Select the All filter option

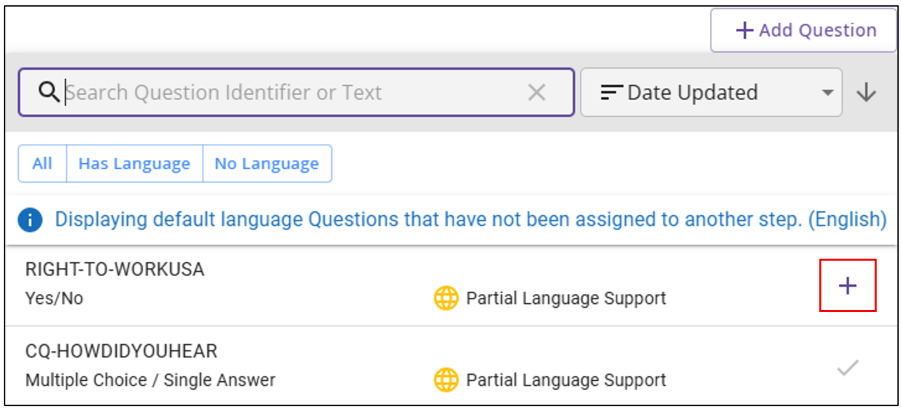click(x=42, y=163)
